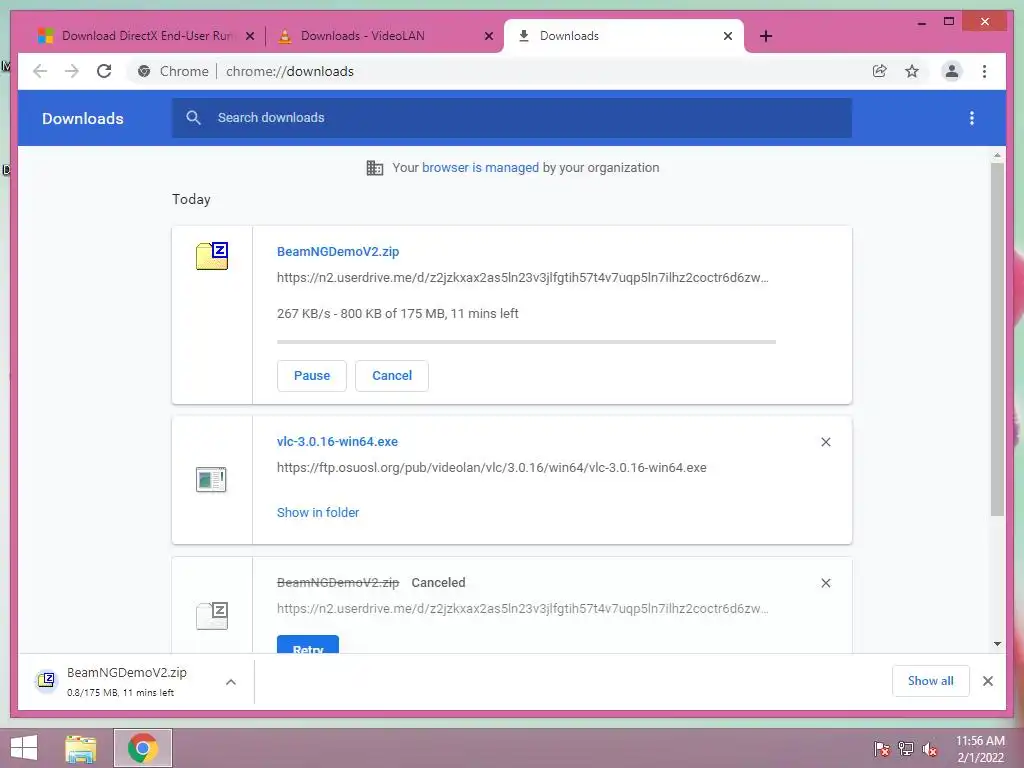Viewport: 1024px width, 768px height.
Task: Click the Today date heading
Action: pos(191,199)
